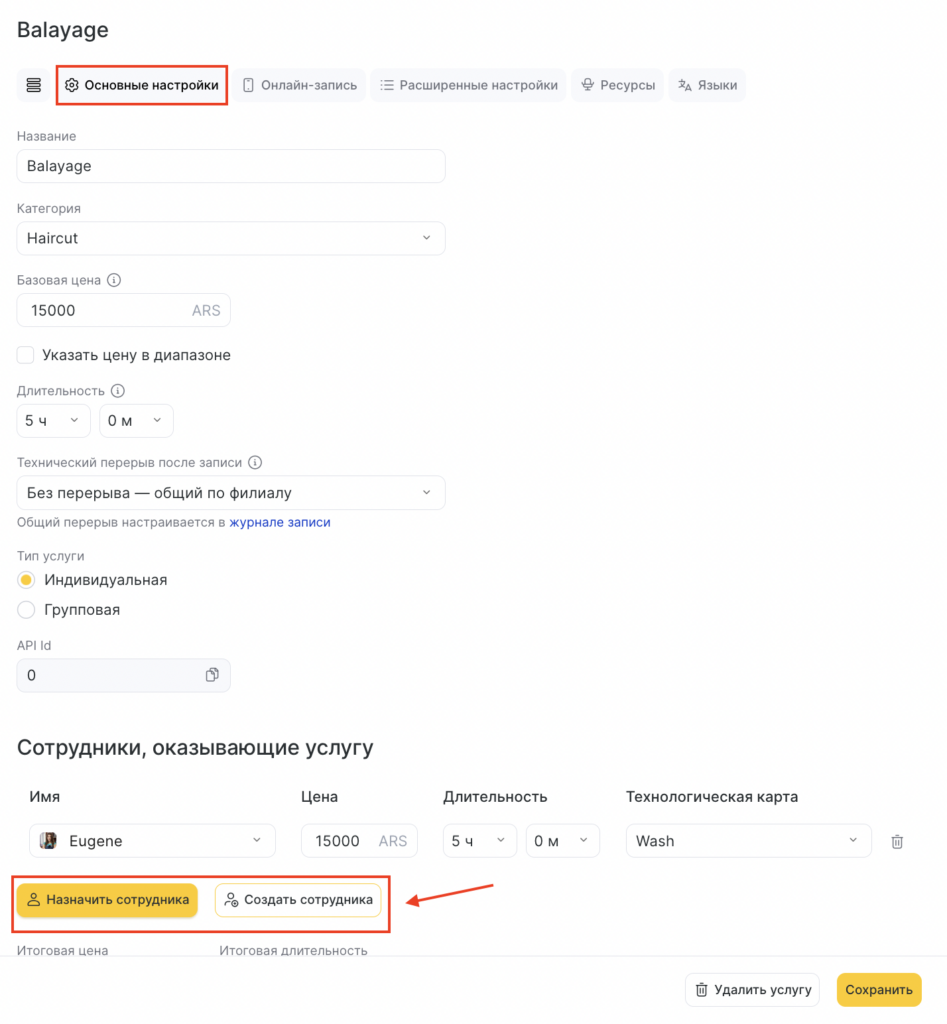Image resolution: width=947 pixels, height=1024 pixels.
Task: Click the list view icon beside tabs
Action: (34, 85)
